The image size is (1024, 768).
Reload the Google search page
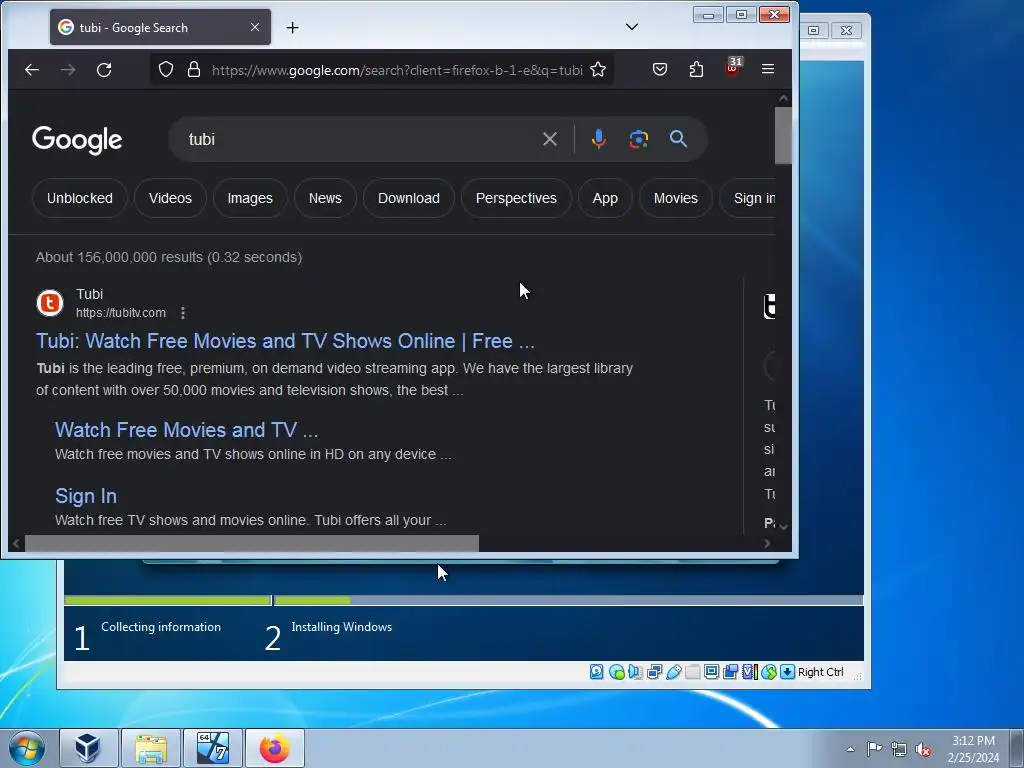pos(104,69)
